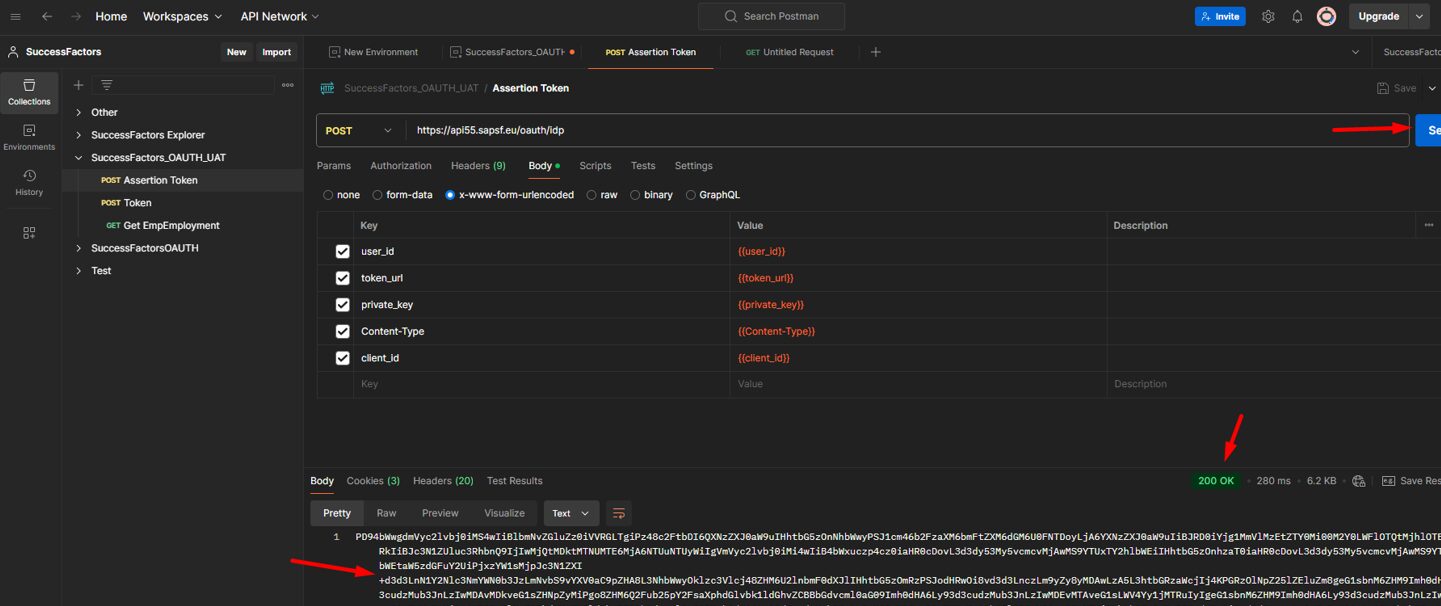1441x606 pixels.
Task: Uncheck the user_id parameter row
Action: (x=342, y=251)
